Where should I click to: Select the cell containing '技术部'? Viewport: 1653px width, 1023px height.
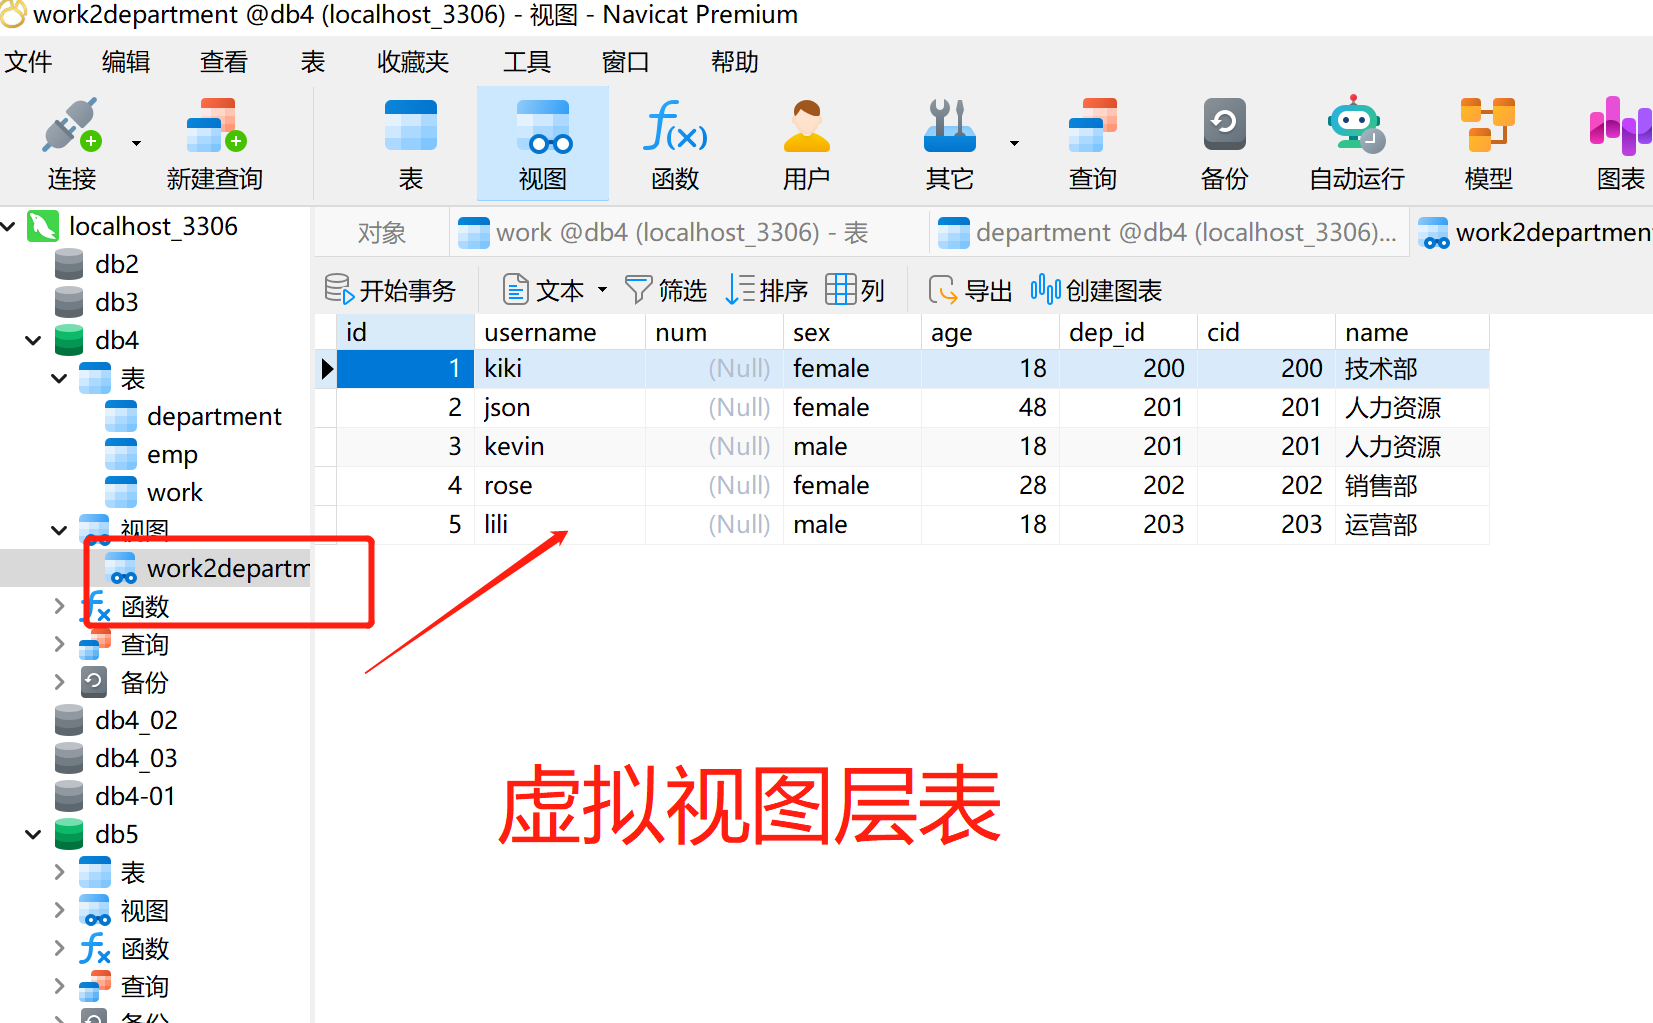pos(1412,368)
